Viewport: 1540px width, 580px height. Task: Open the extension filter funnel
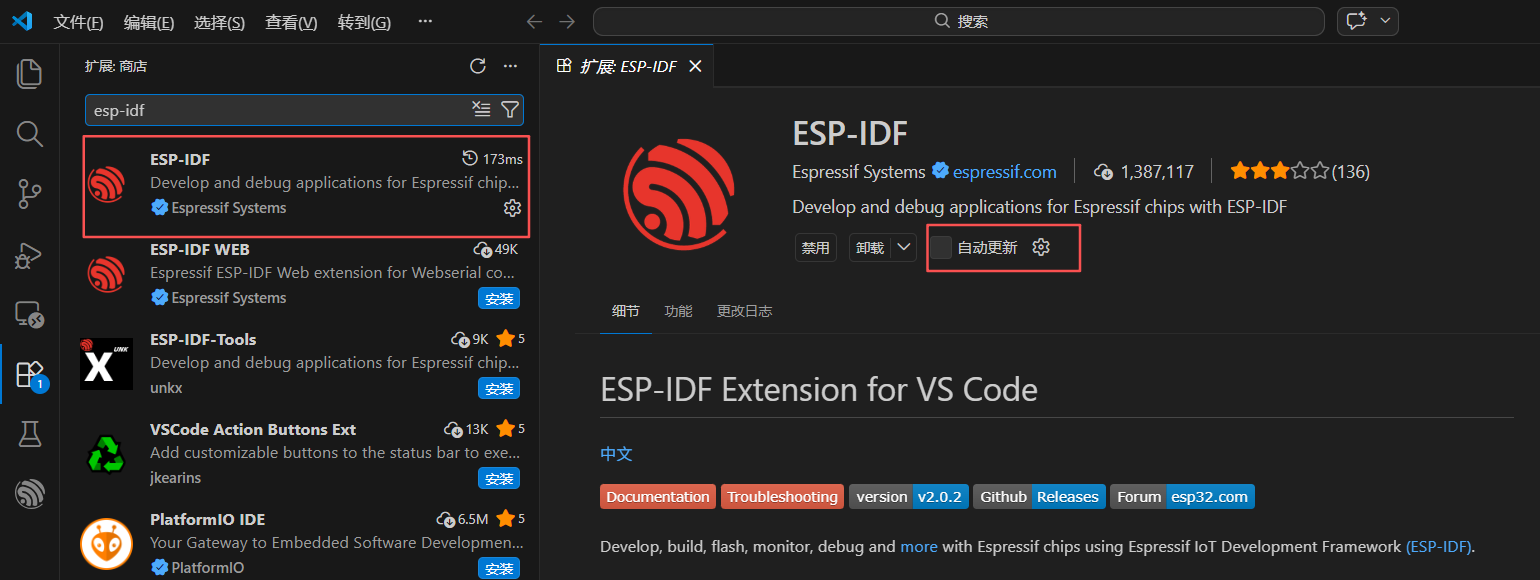click(x=509, y=110)
